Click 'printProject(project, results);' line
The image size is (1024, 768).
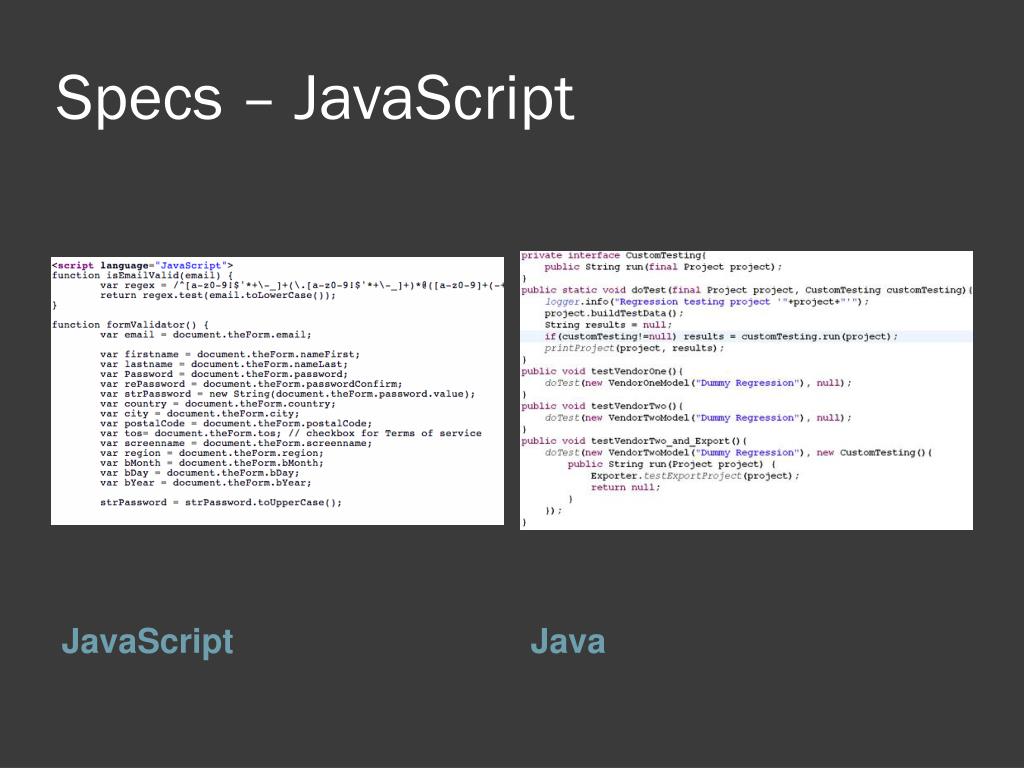634,348
